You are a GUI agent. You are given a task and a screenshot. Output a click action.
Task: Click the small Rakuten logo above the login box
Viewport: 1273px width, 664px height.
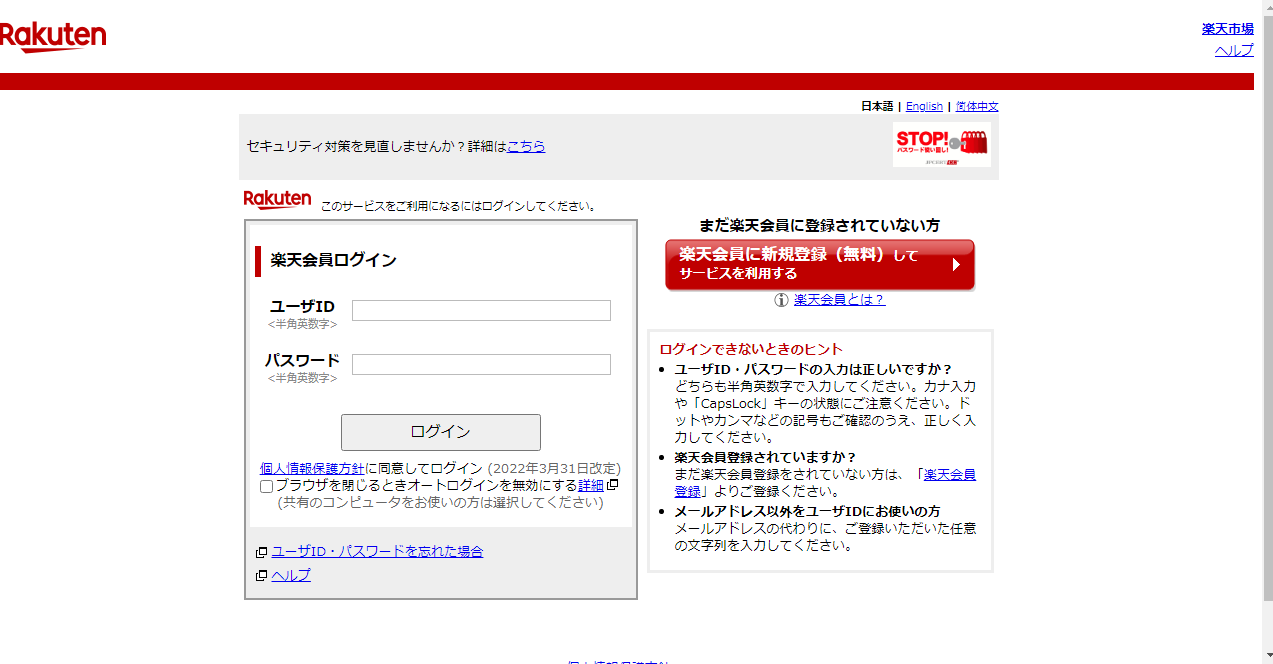278,200
